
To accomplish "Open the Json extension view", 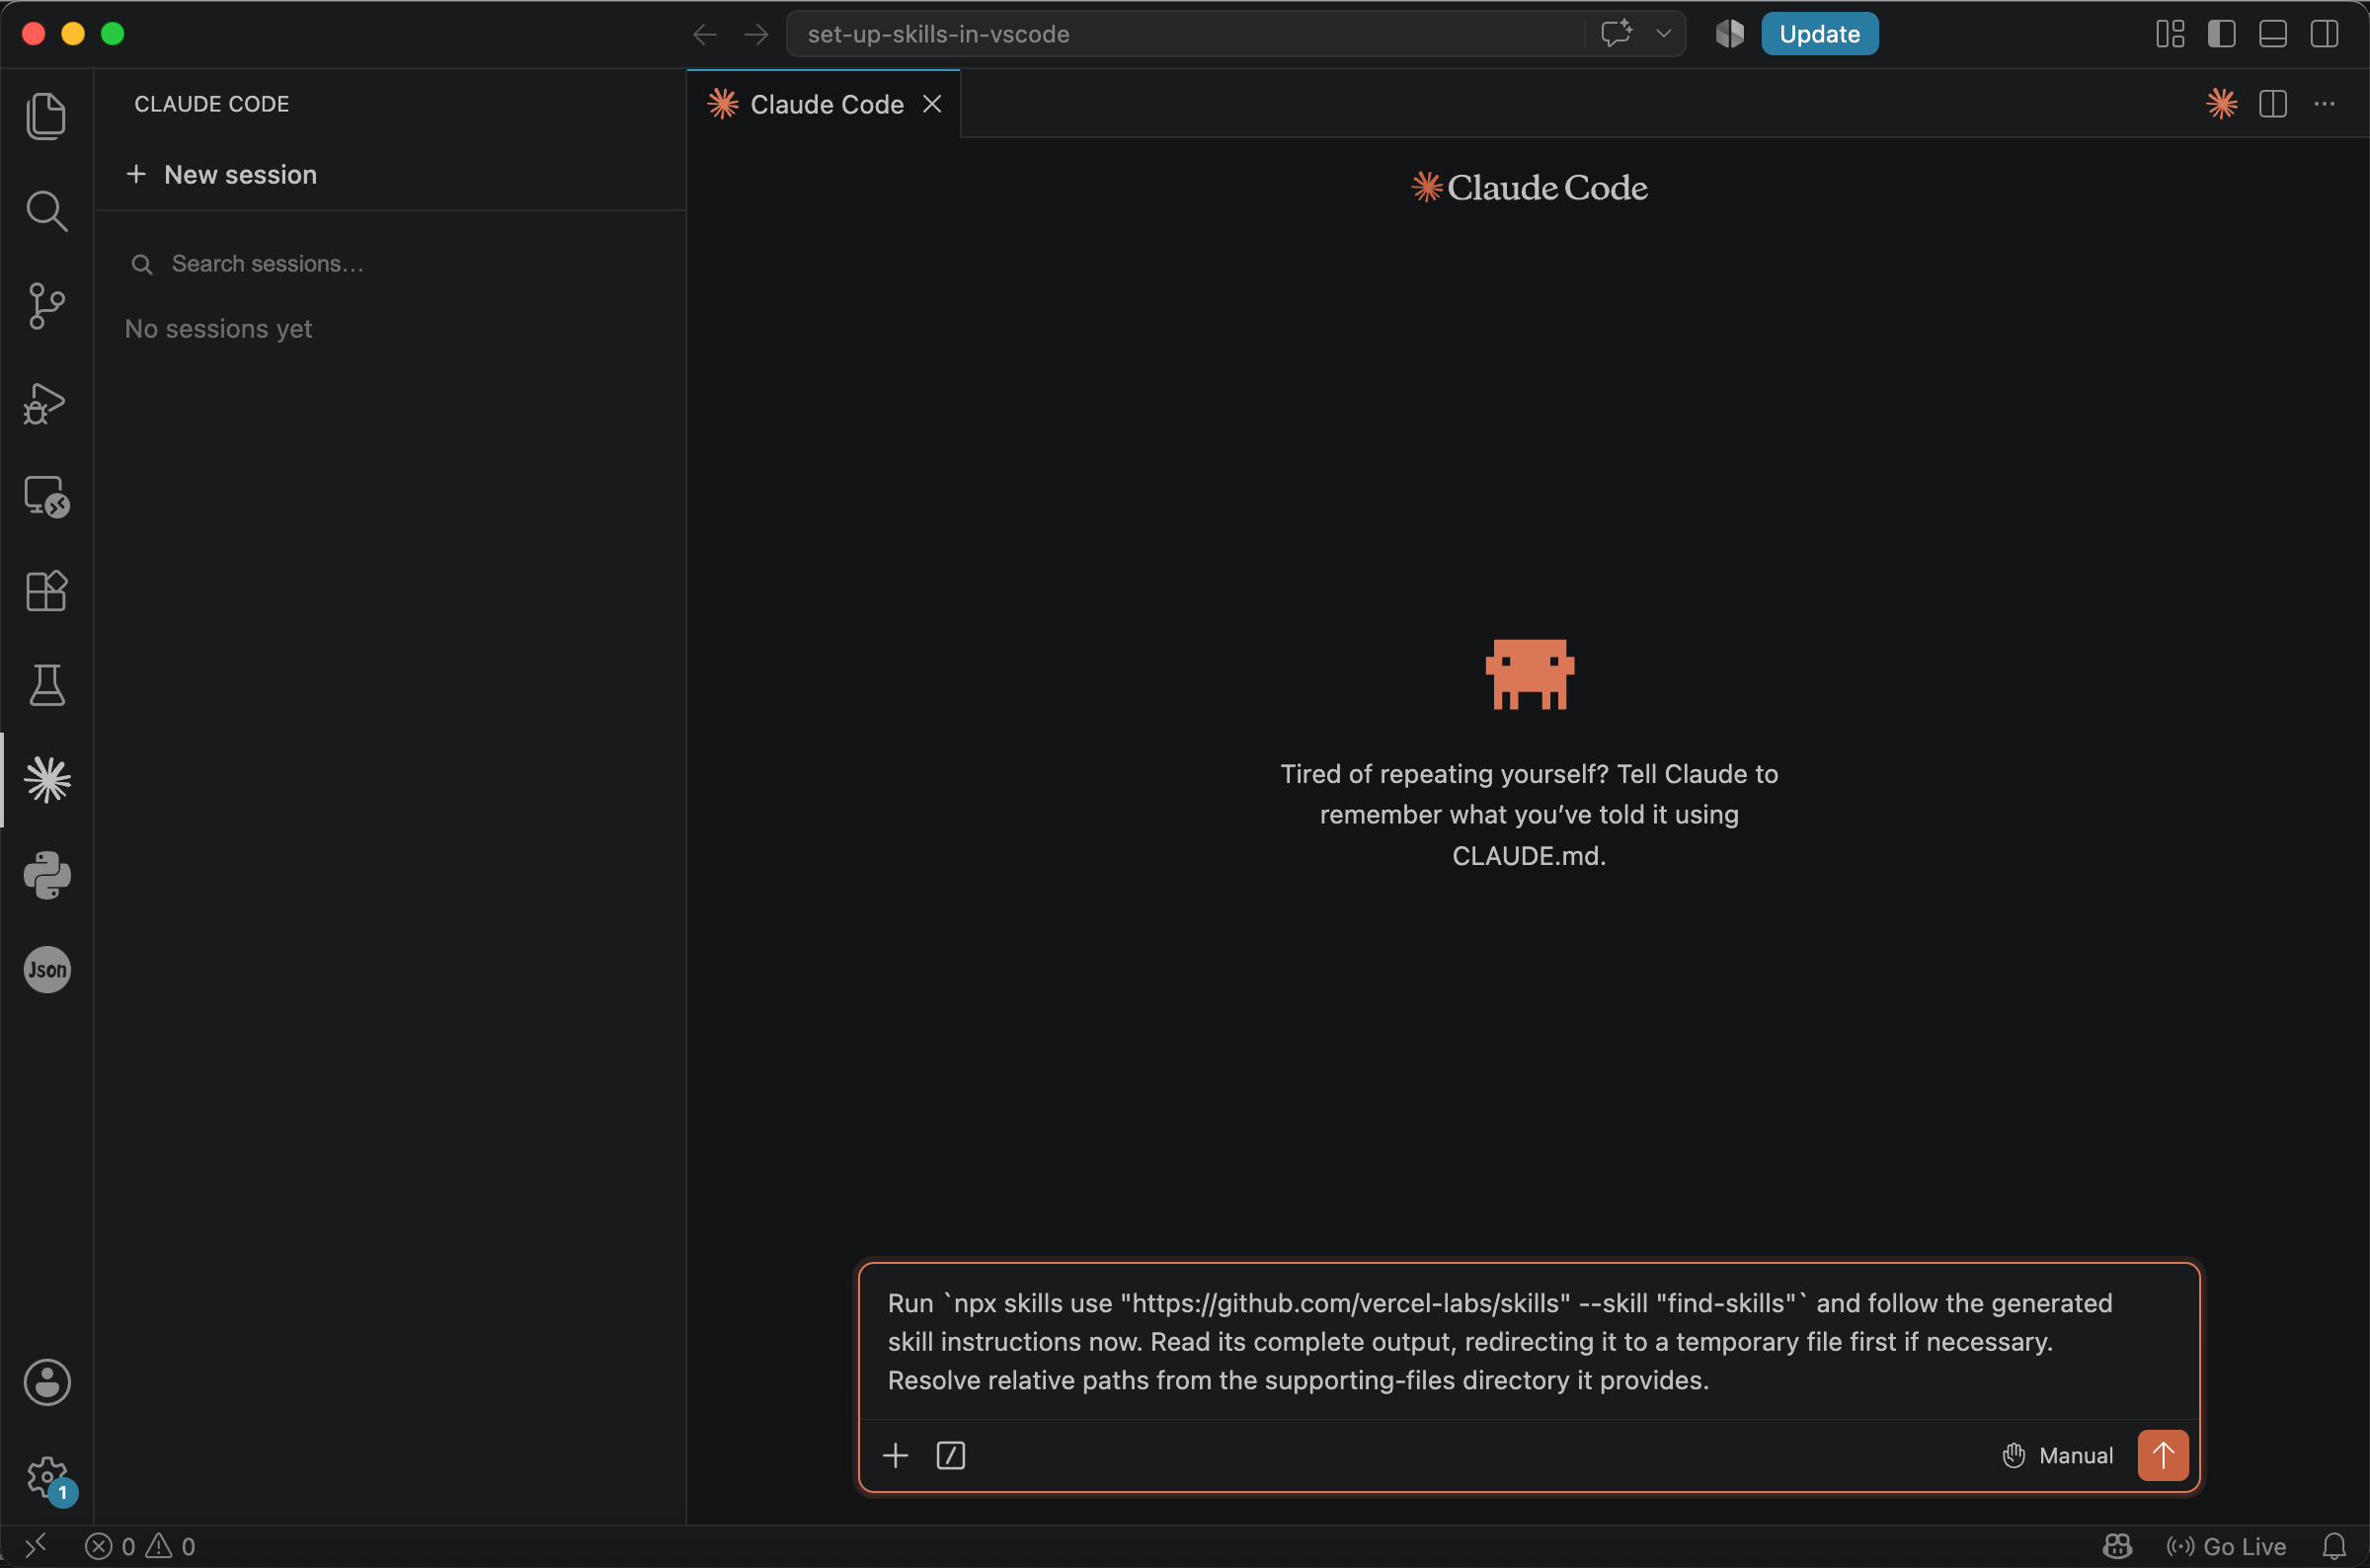I will pyautogui.click(x=47, y=969).
